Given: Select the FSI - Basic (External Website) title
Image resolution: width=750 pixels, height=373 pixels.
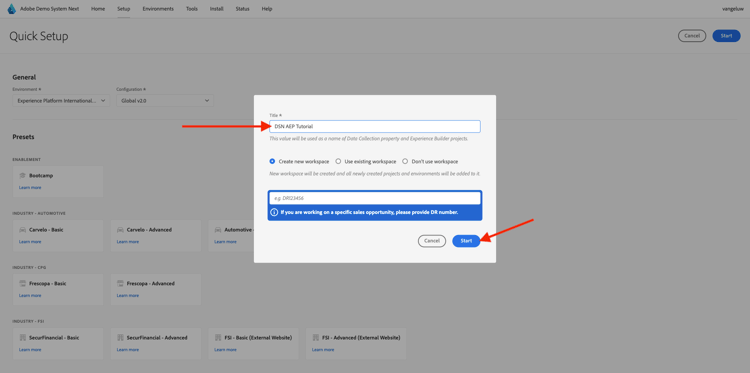Looking at the screenshot, I should coord(258,338).
